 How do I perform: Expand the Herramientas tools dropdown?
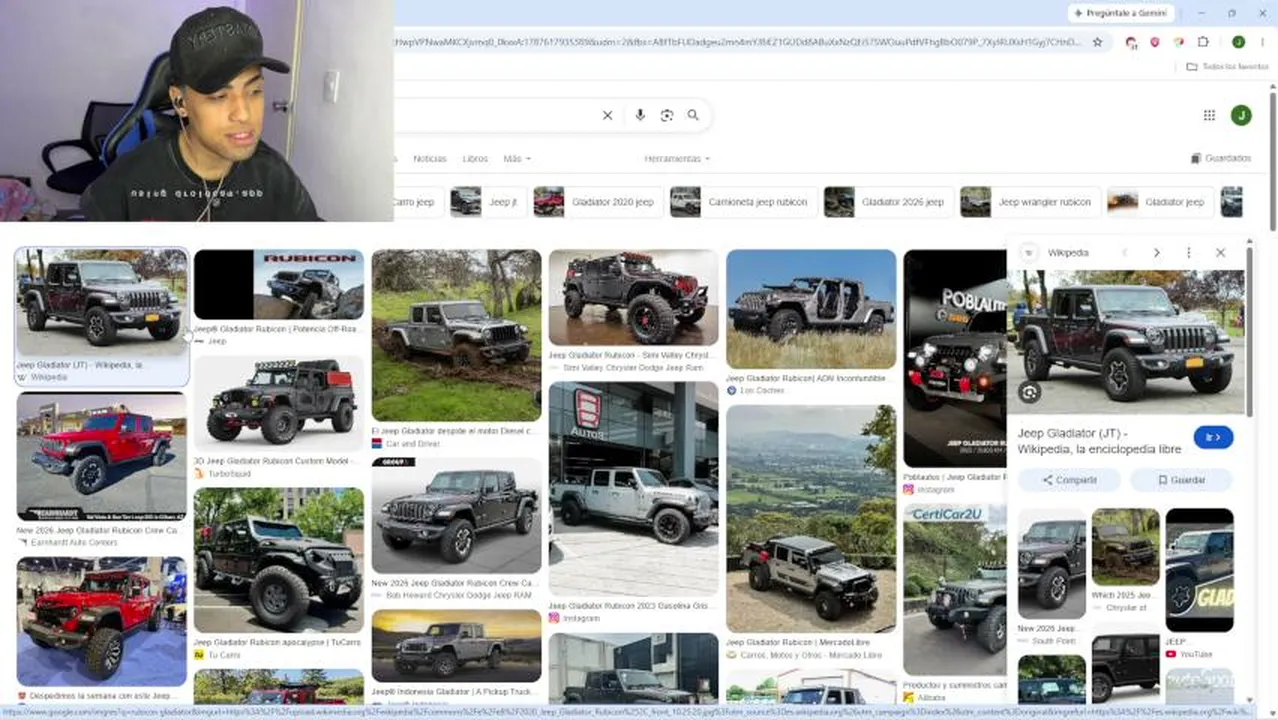[x=677, y=159]
